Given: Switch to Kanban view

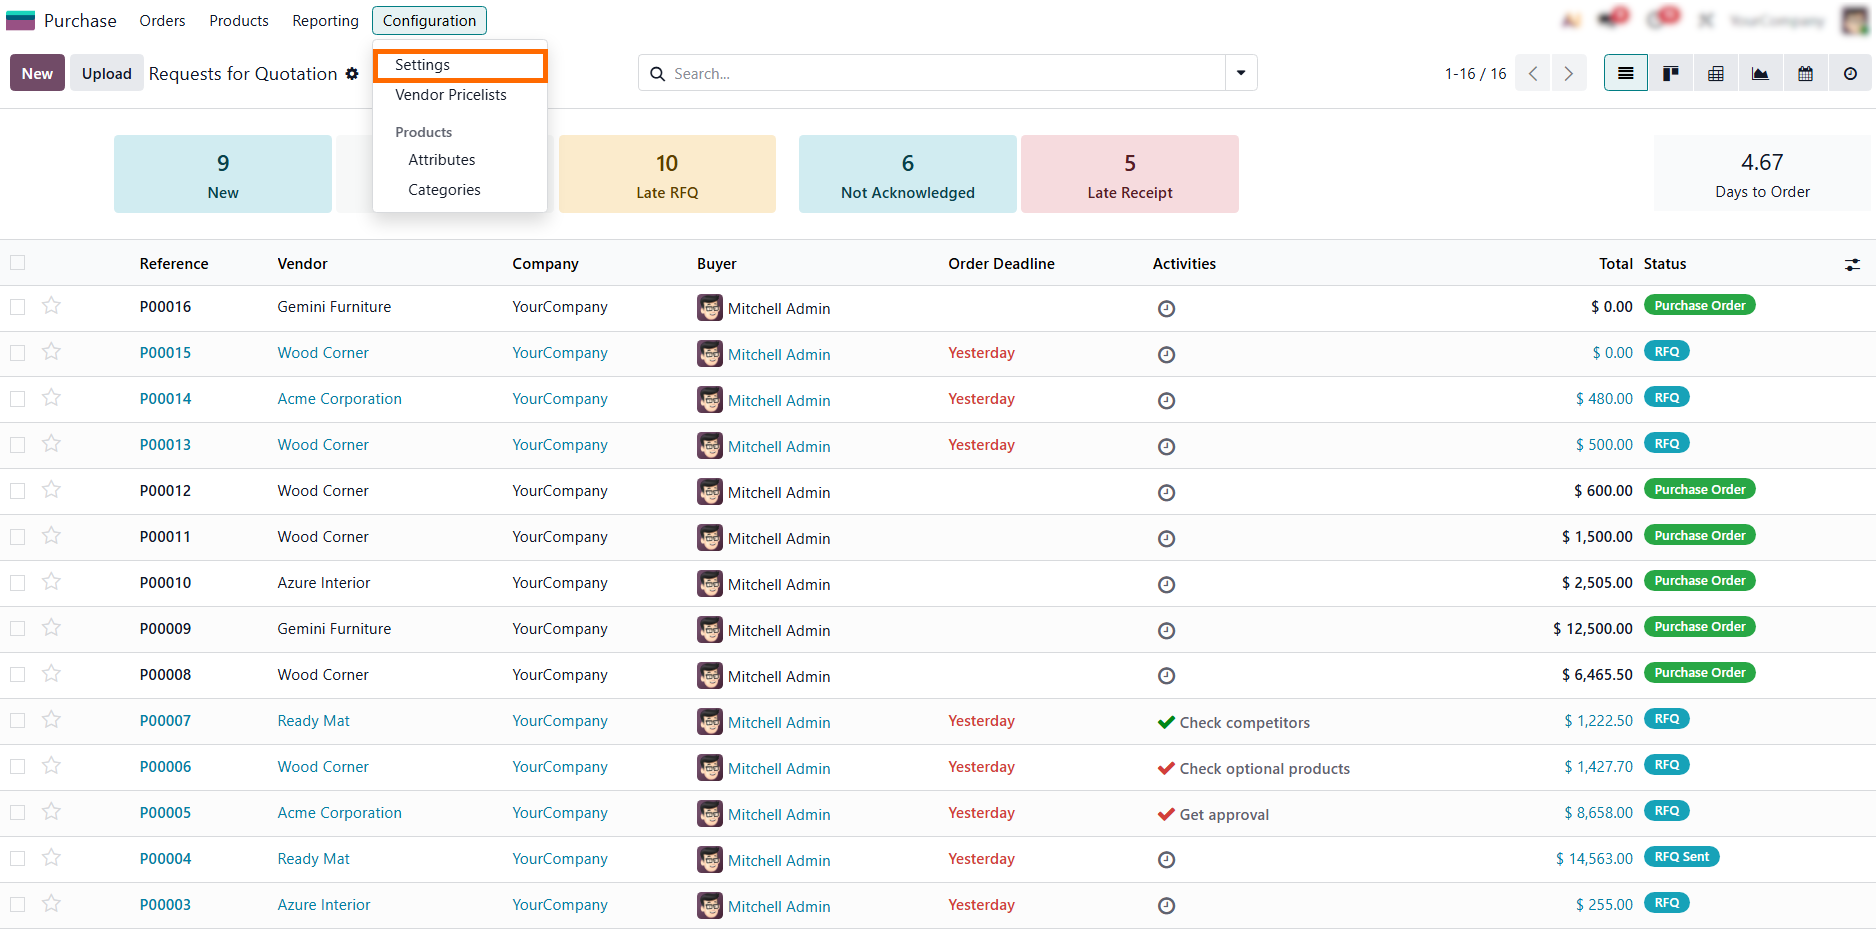Looking at the screenshot, I should (1670, 73).
